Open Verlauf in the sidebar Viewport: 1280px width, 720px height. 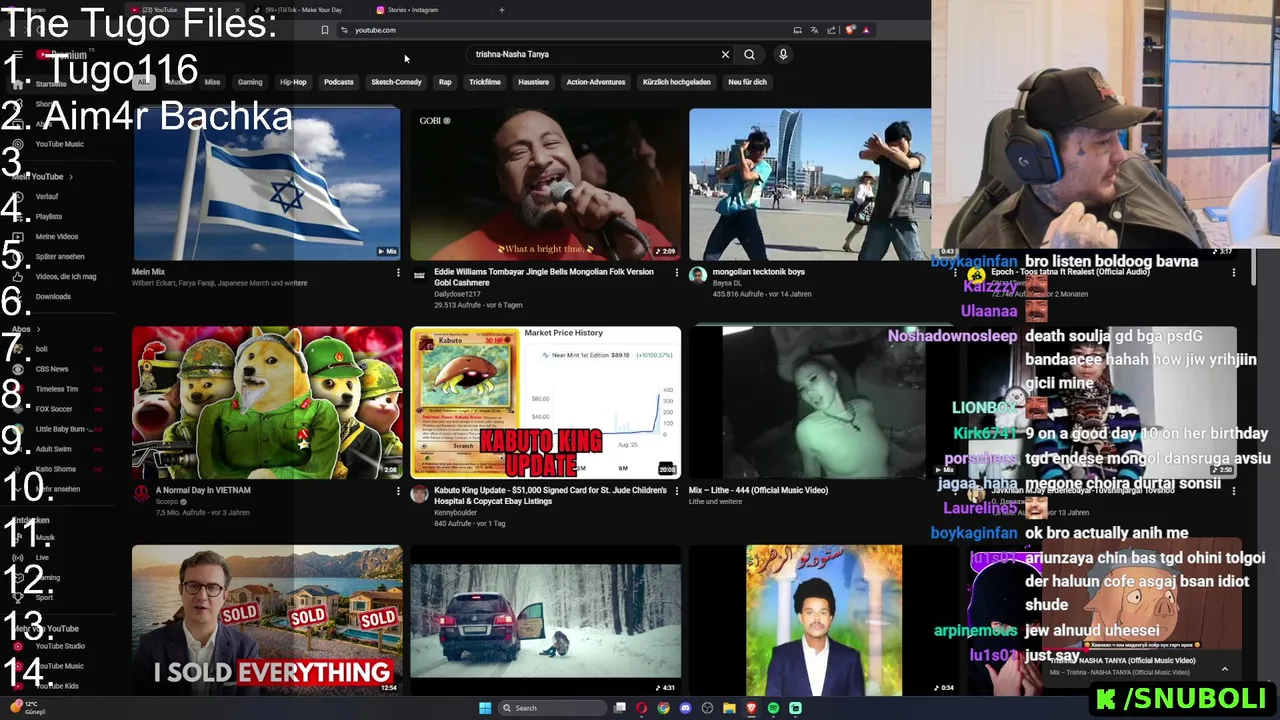pyautogui.click(x=47, y=197)
